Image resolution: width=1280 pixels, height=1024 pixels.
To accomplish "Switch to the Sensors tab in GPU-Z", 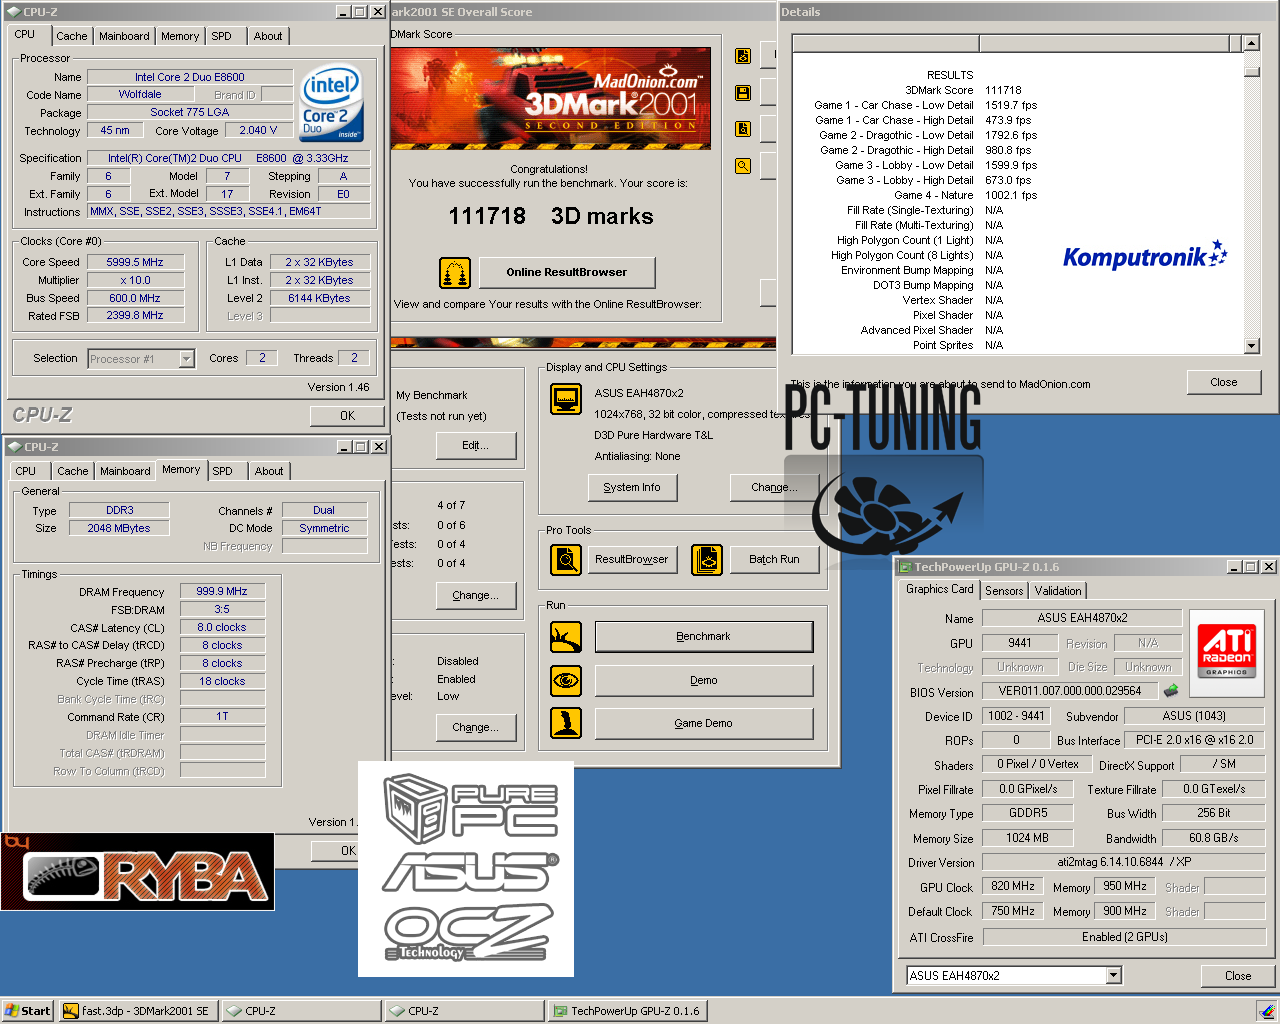I will [x=1004, y=591].
